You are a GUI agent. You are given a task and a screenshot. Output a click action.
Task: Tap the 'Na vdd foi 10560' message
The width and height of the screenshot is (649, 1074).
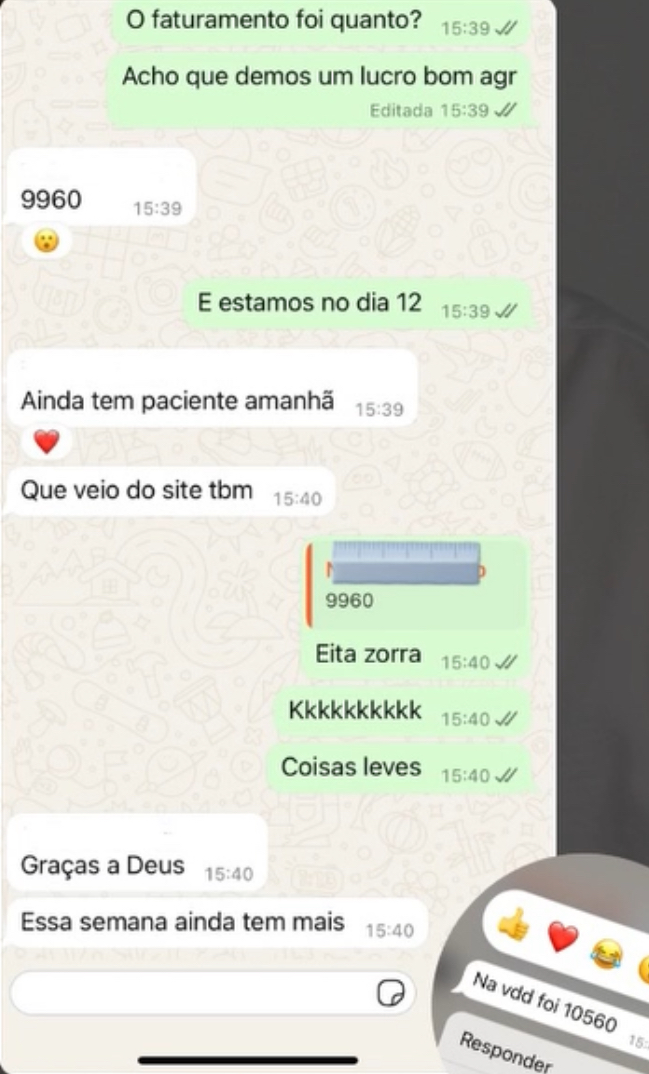544,1002
